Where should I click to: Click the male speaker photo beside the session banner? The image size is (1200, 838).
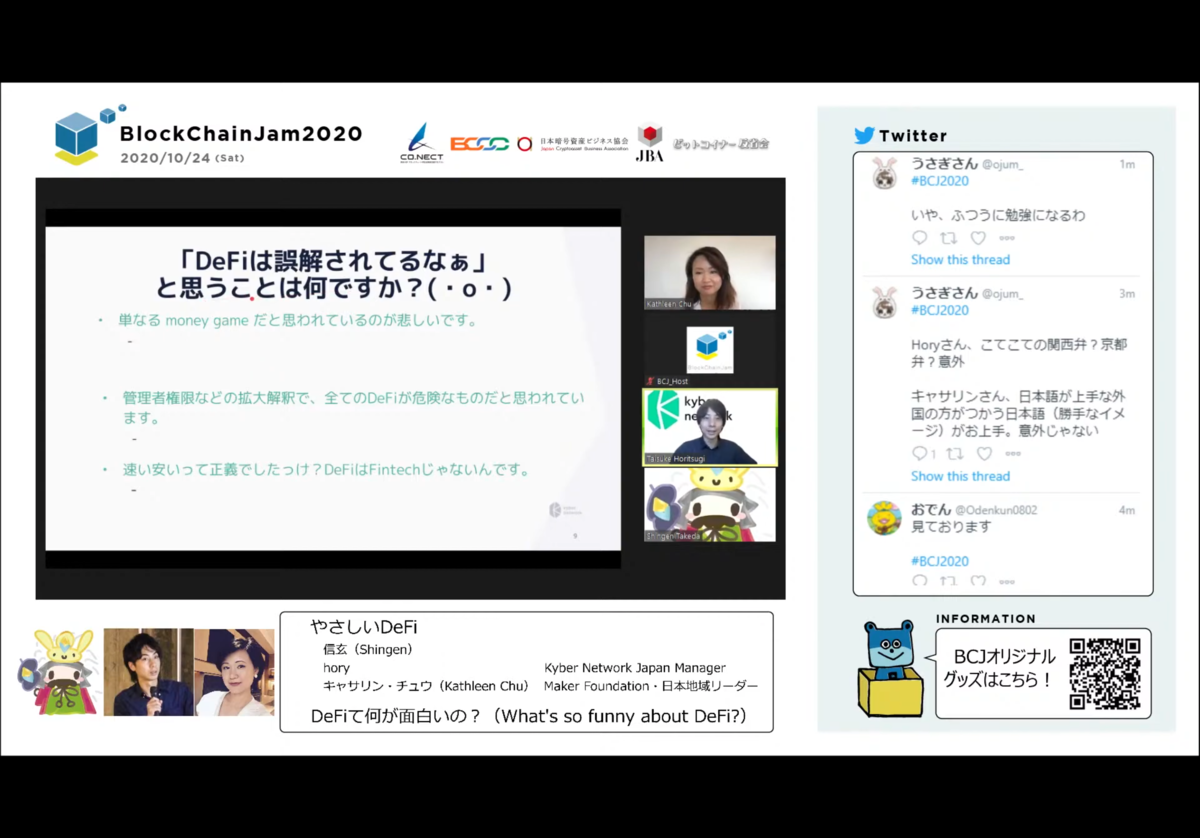coord(148,672)
